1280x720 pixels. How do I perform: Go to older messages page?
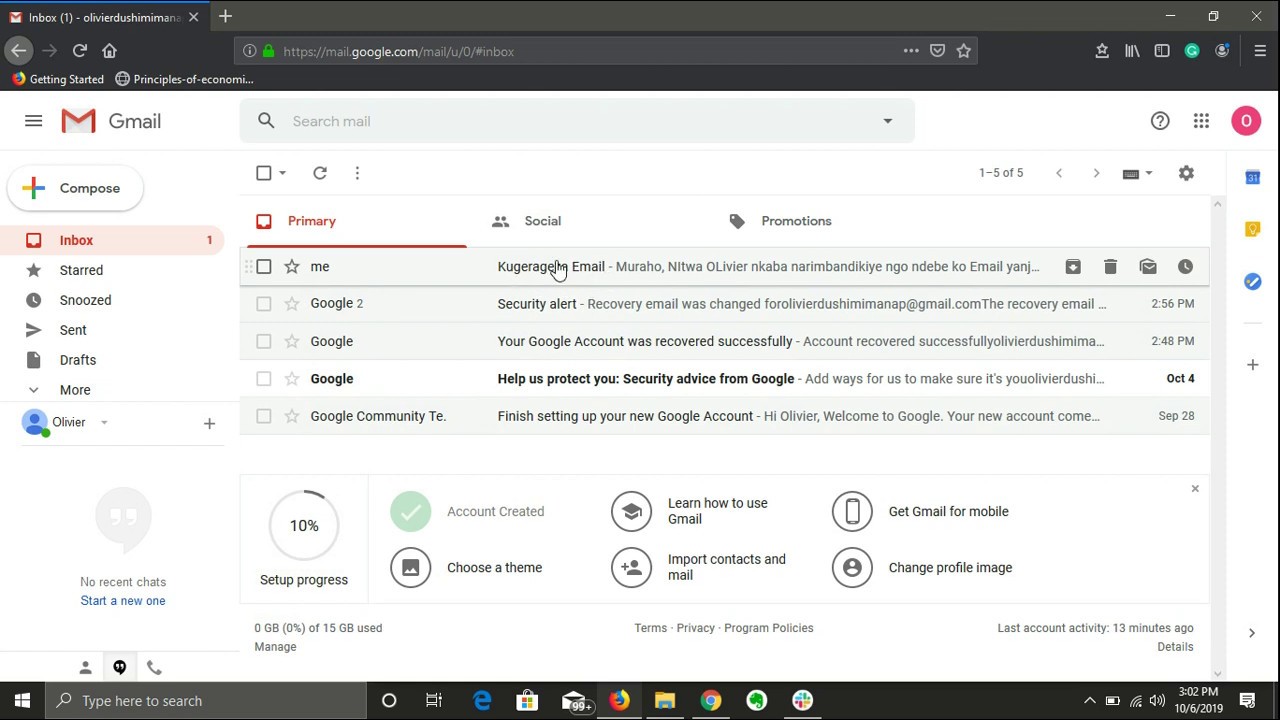tap(1096, 173)
